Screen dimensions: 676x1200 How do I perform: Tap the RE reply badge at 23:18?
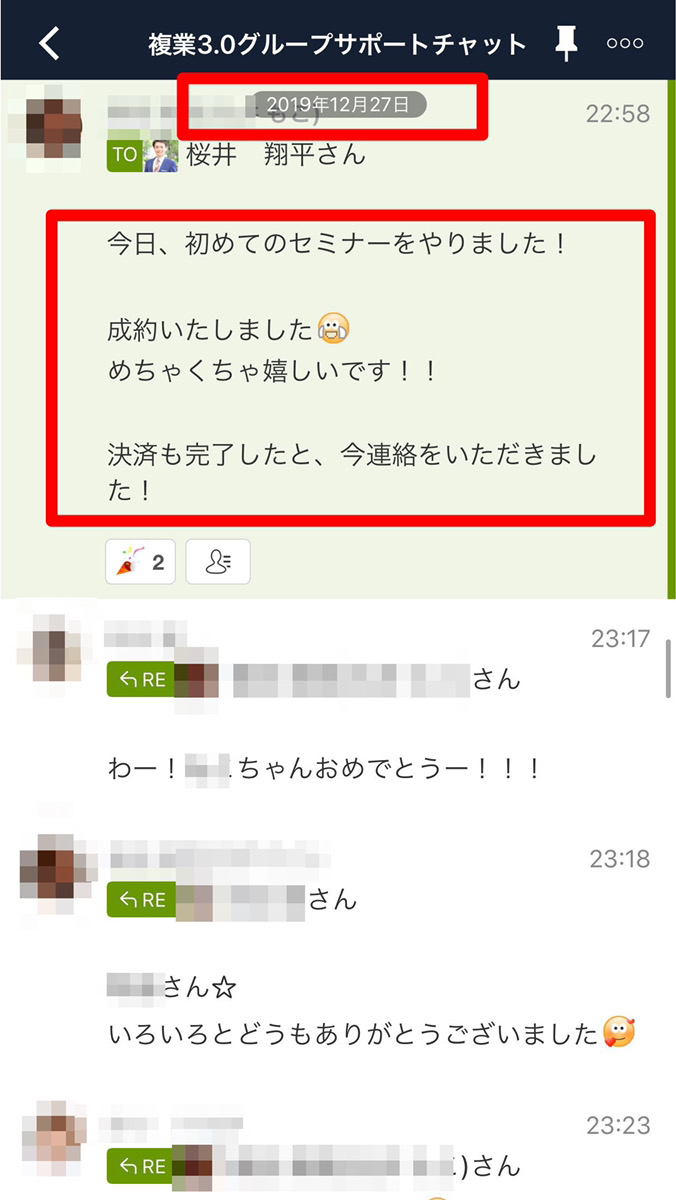141,899
